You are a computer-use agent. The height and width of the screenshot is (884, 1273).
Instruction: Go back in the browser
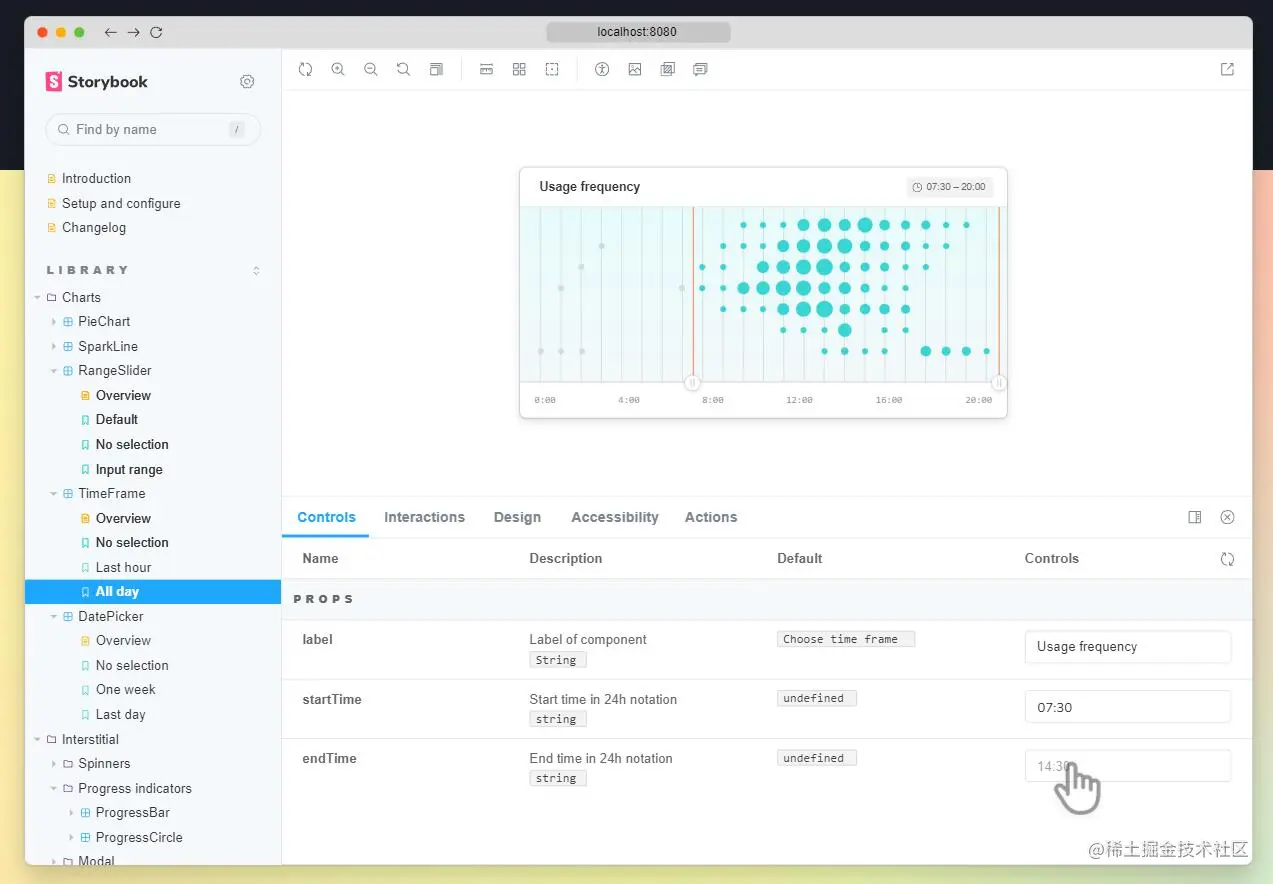tap(111, 32)
